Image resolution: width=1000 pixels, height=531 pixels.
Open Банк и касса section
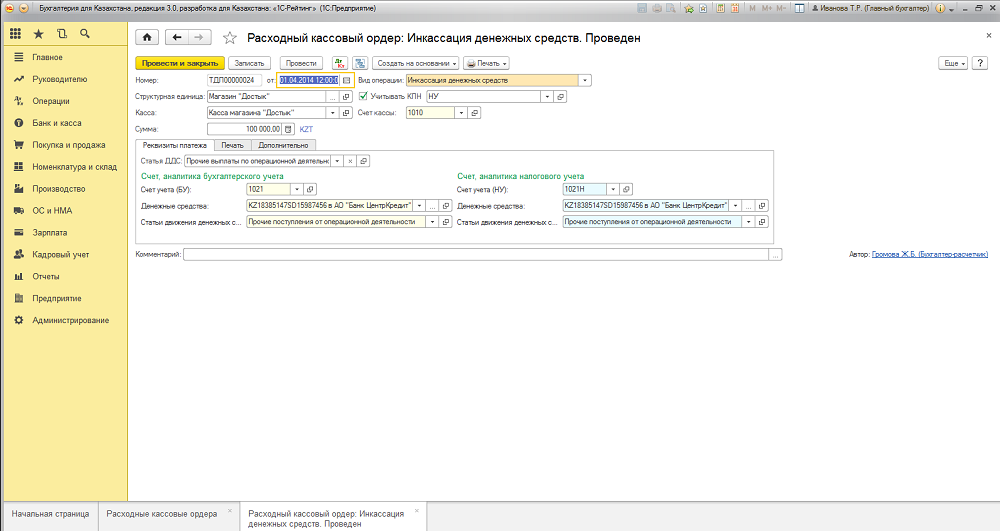(x=57, y=123)
